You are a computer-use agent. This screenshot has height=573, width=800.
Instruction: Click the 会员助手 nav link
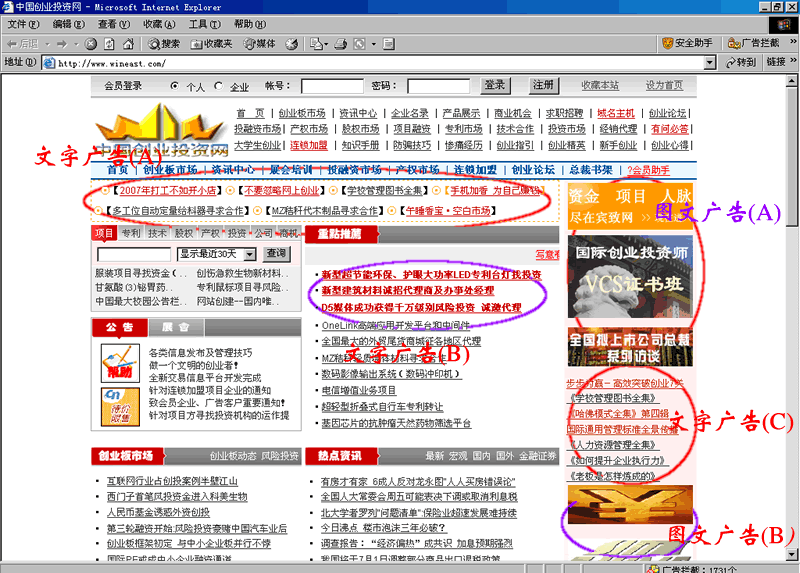pos(648,170)
